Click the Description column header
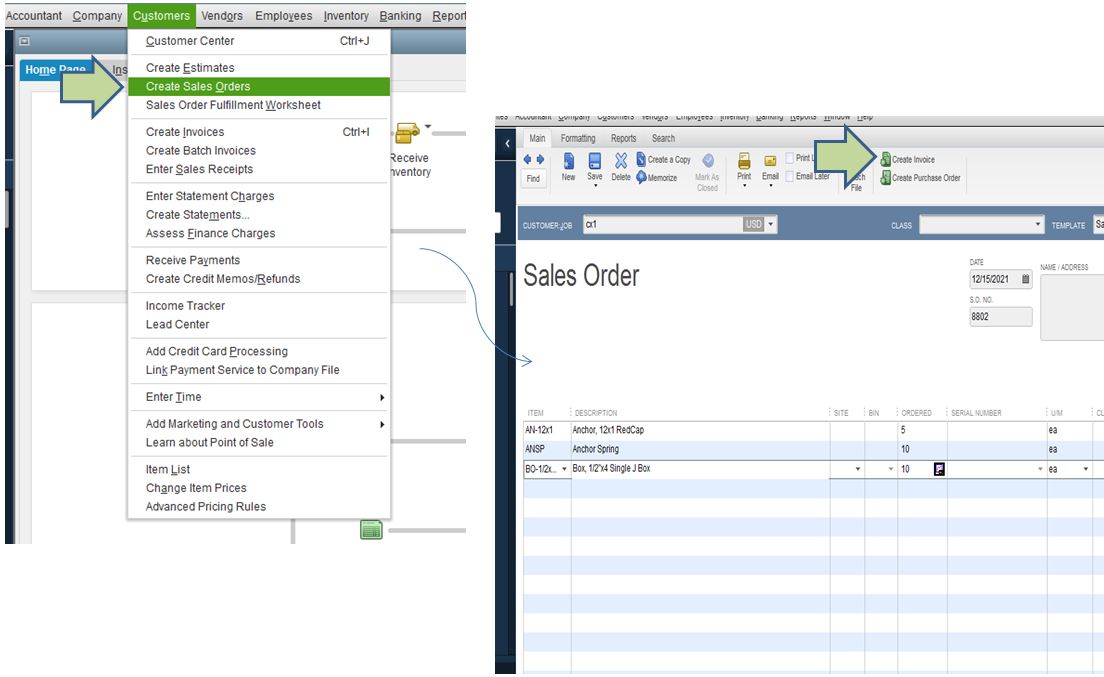The image size is (1104, 677). 596,413
